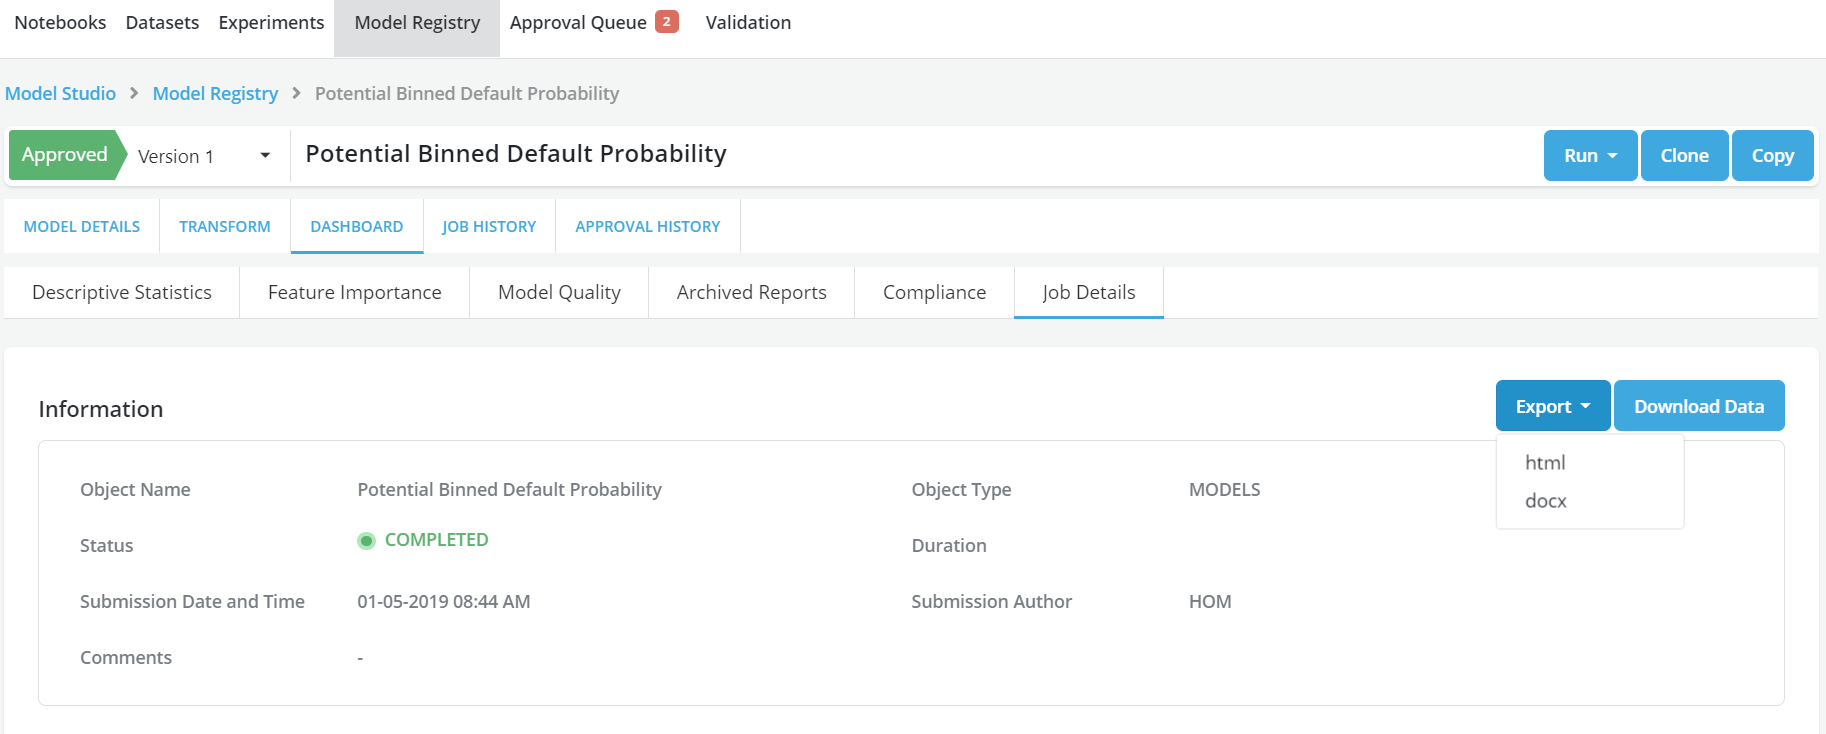Choose docx export format
Screen dimensions: 1826x734
[x=1545, y=501]
